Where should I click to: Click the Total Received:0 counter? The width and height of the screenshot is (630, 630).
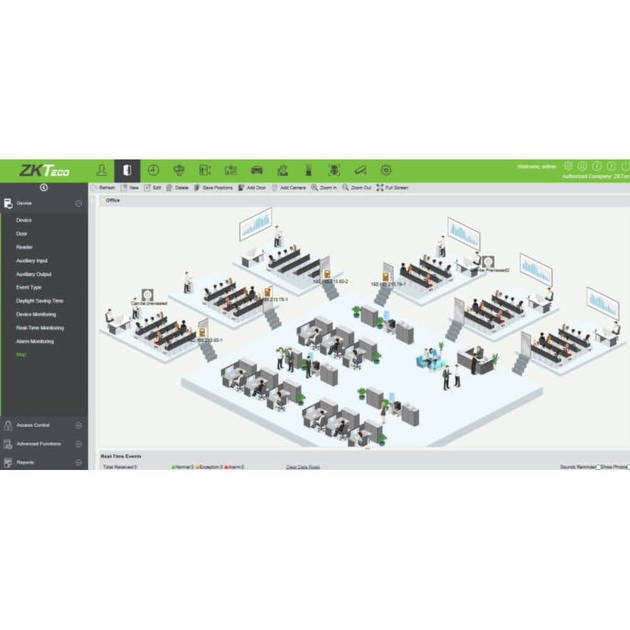tap(120, 467)
